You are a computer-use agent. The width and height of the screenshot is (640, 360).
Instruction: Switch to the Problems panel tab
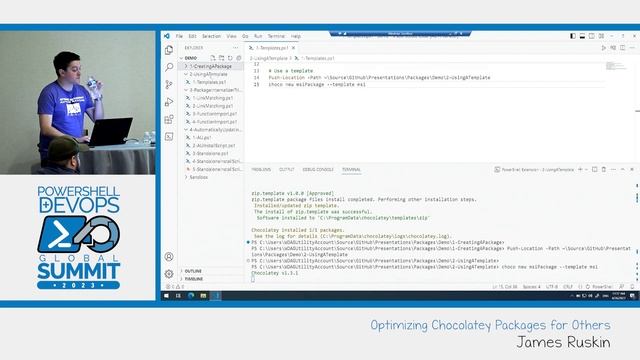[x=261, y=169]
